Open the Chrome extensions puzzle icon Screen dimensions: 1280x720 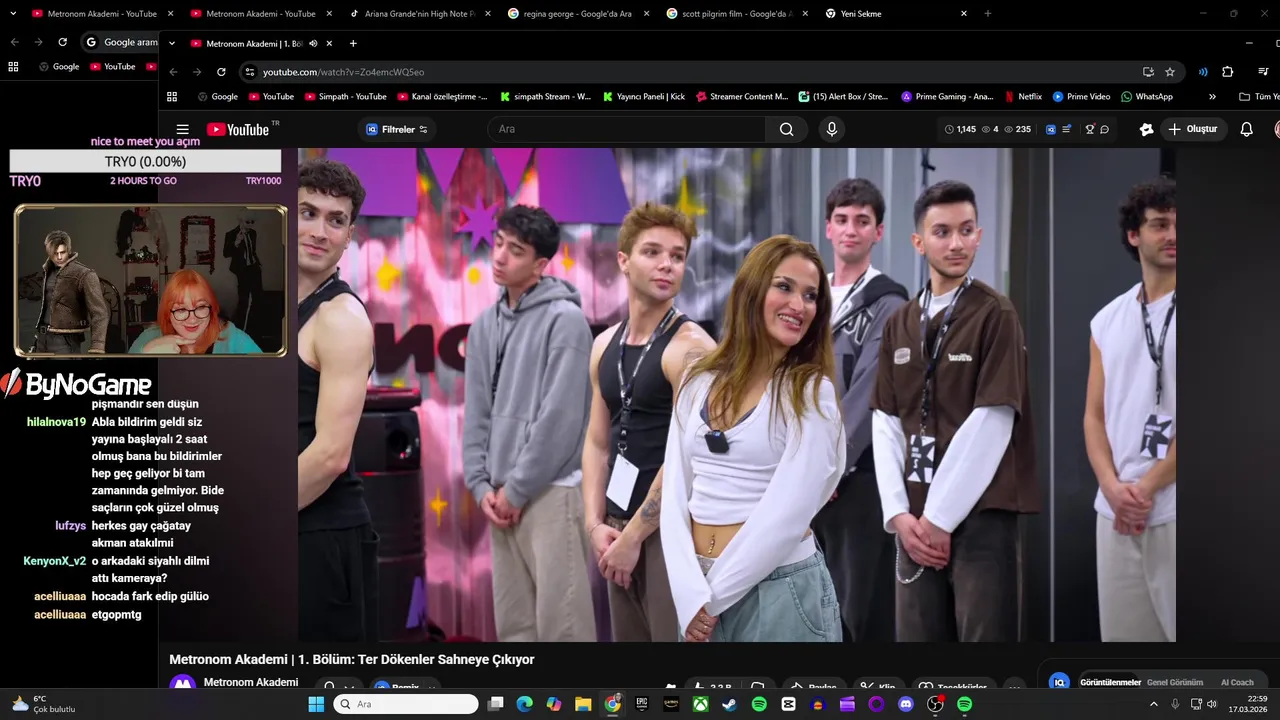(1227, 72)
